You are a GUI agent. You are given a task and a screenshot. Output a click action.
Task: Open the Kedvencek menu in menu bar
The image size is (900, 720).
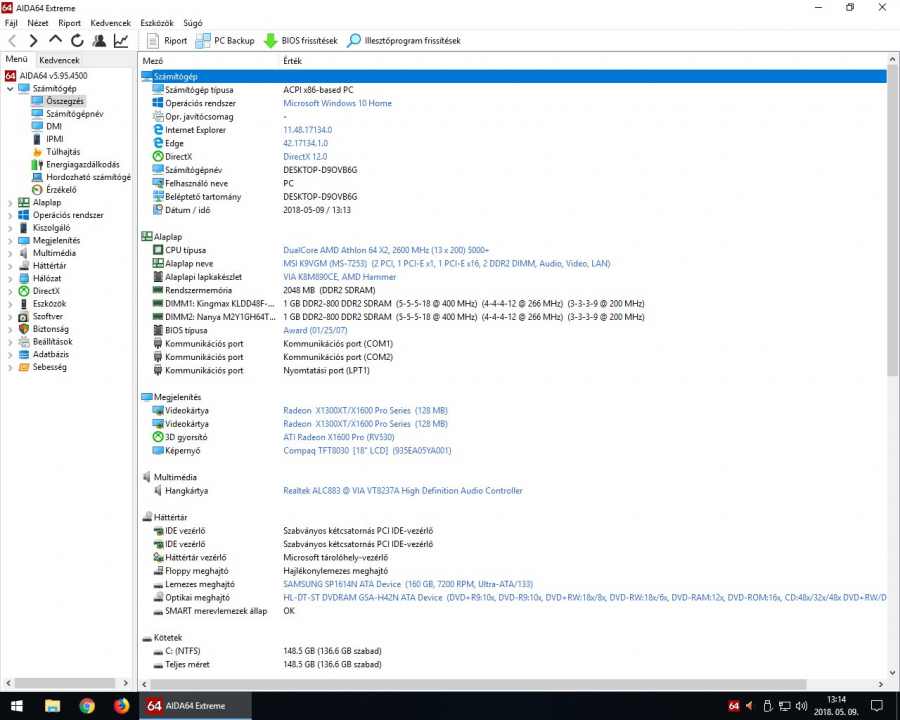tap(111, 23)
